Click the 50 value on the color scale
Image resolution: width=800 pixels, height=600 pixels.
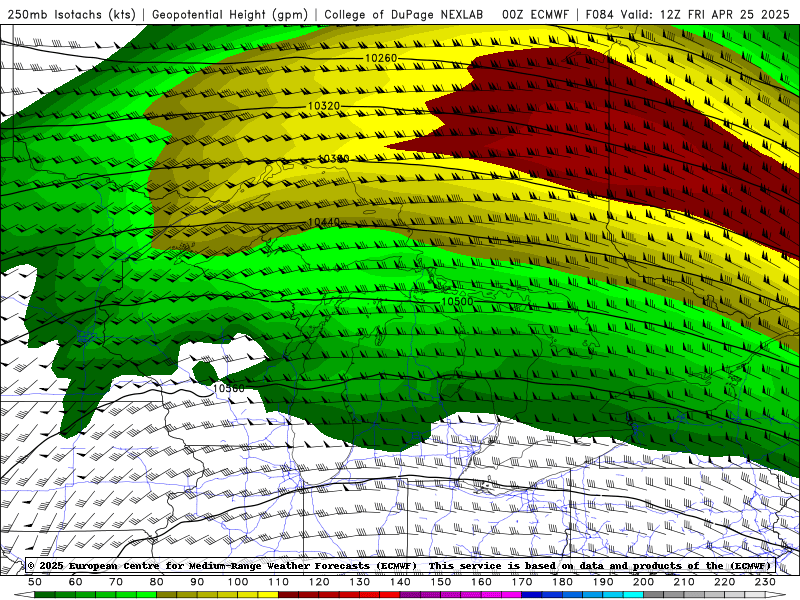[35, 582]
